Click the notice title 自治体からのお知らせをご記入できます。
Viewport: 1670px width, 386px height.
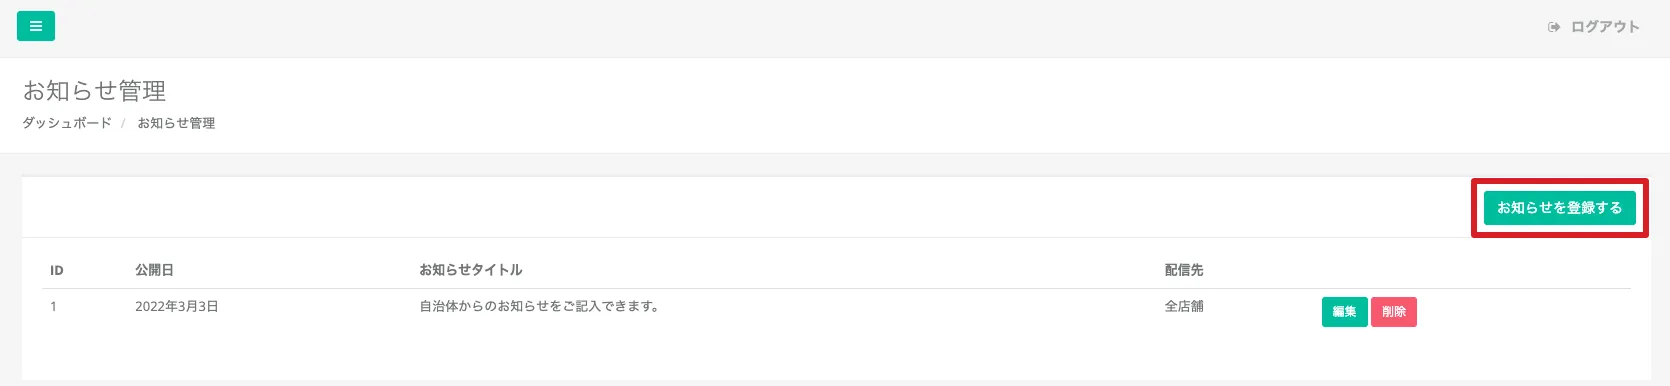(x=539, y=306)
